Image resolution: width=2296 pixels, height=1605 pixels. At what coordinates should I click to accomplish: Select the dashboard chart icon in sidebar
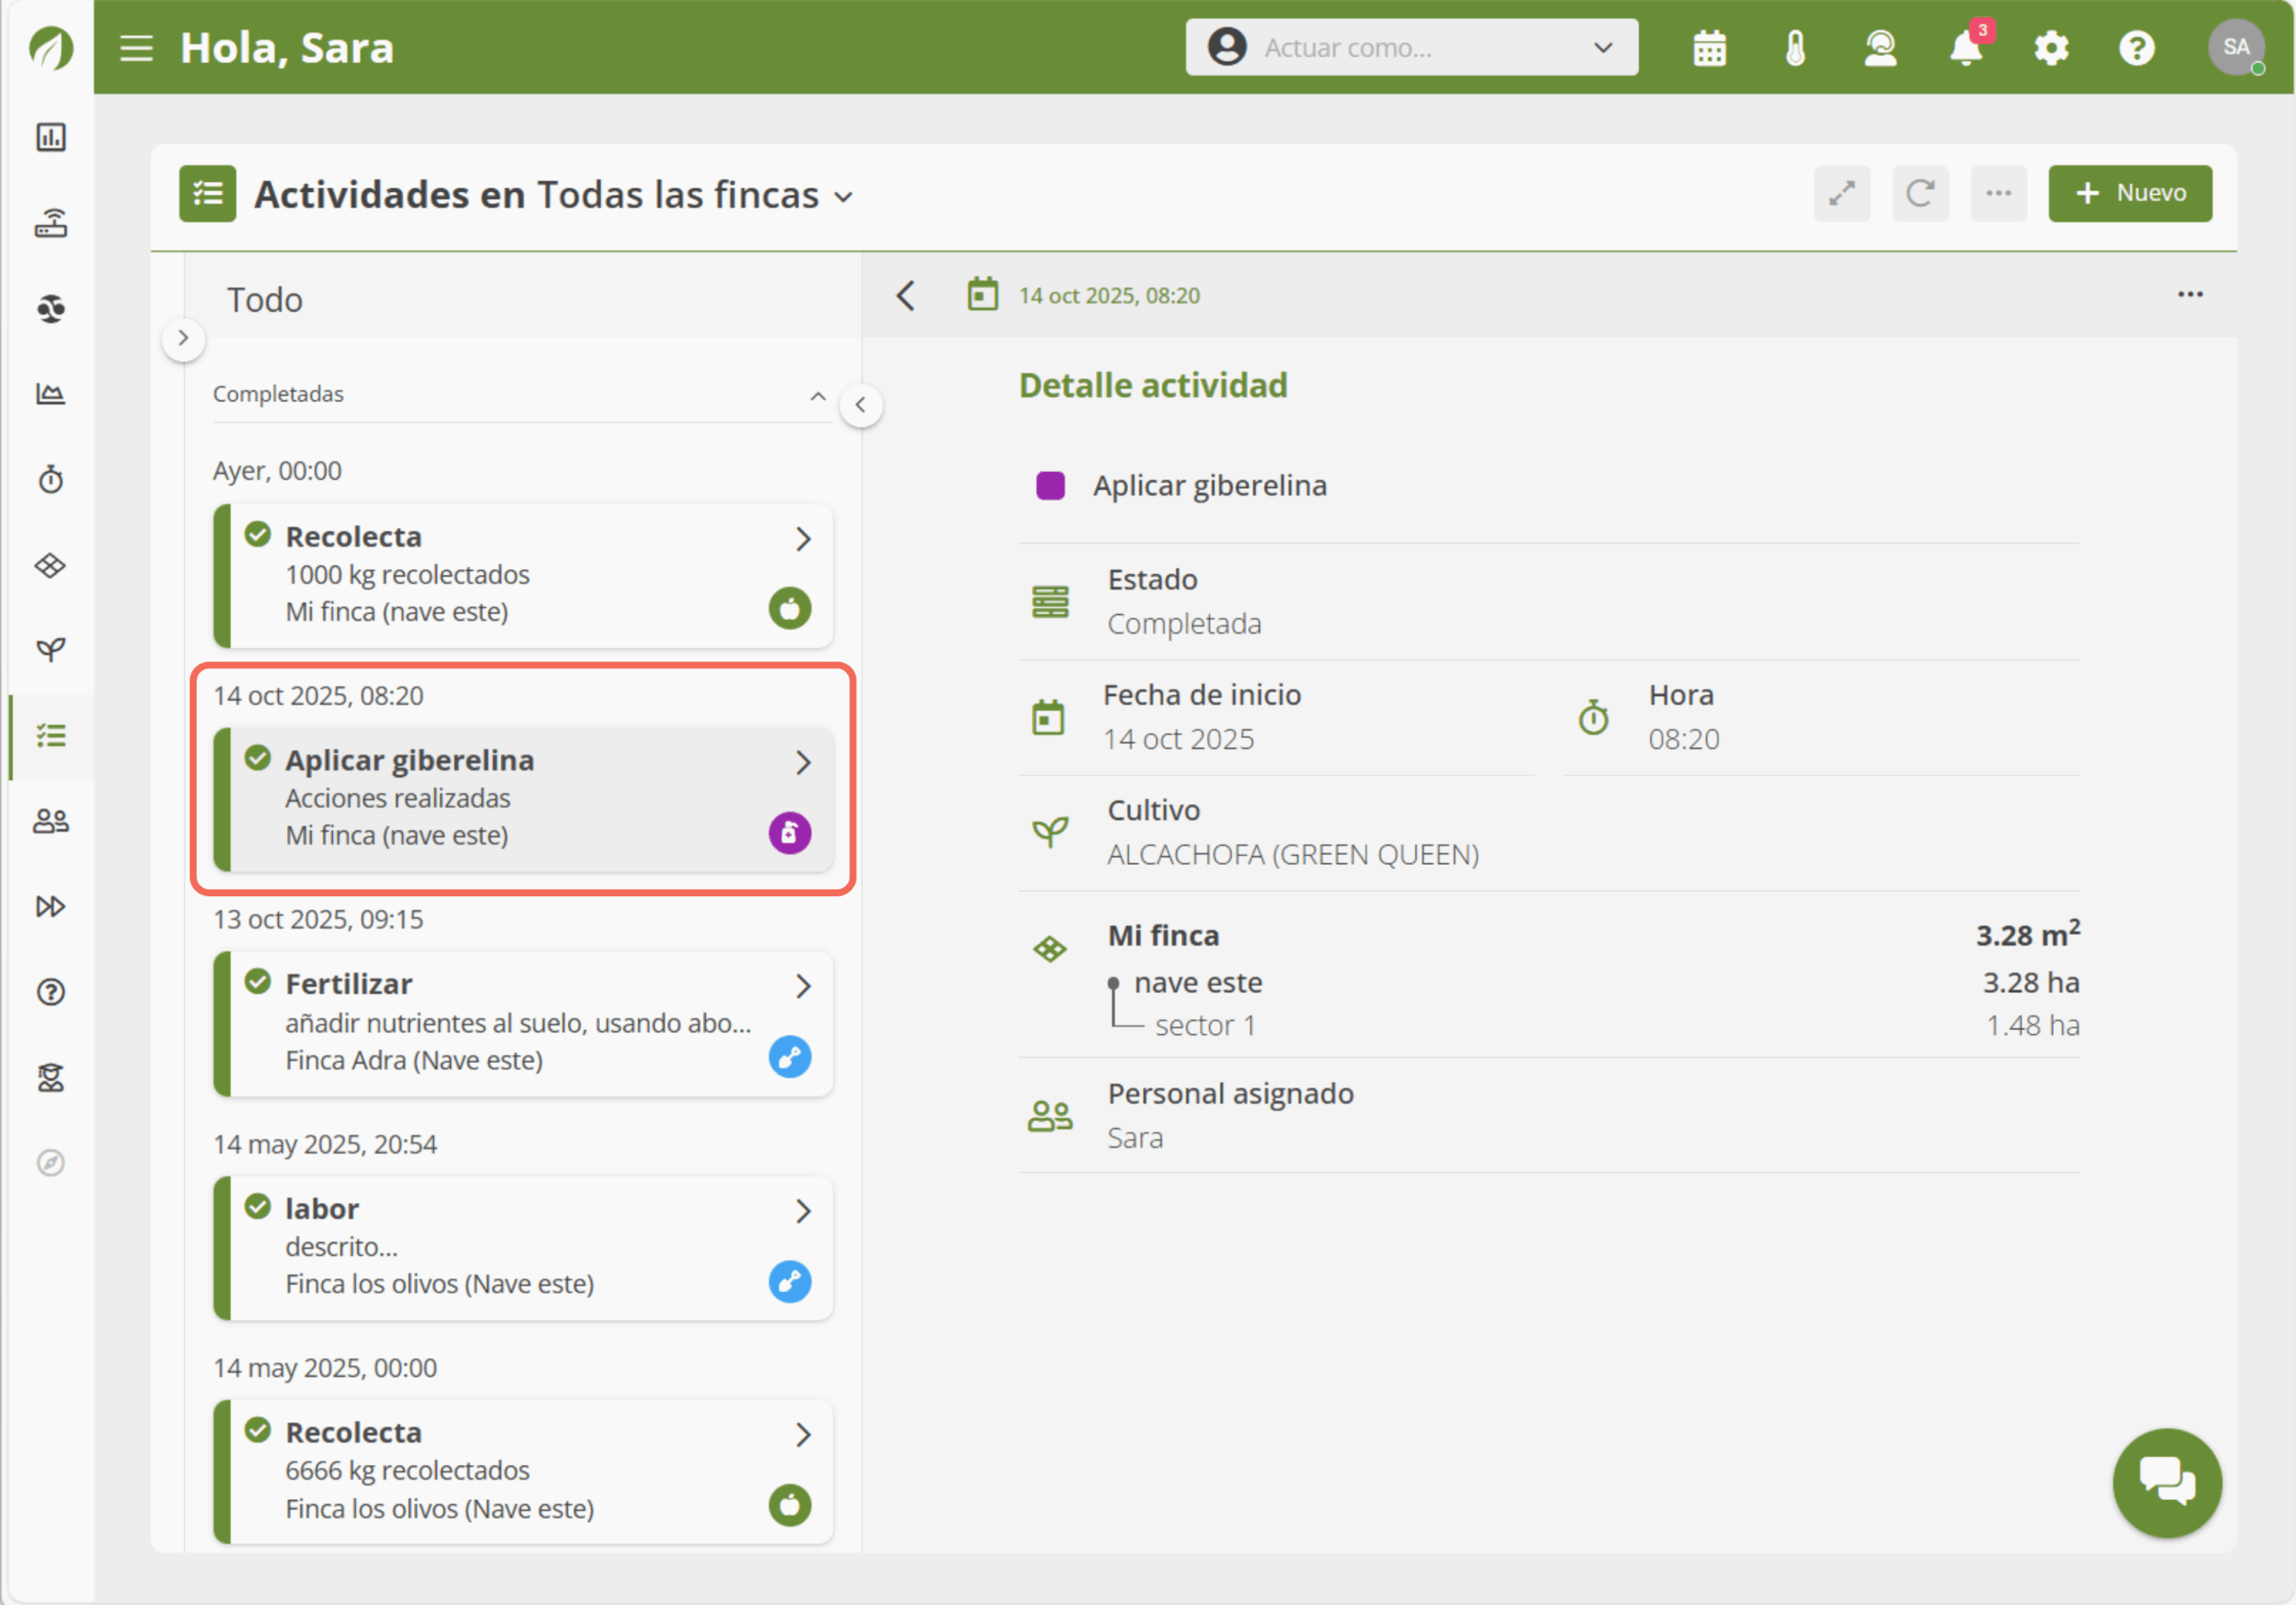(x=51, y=137)
